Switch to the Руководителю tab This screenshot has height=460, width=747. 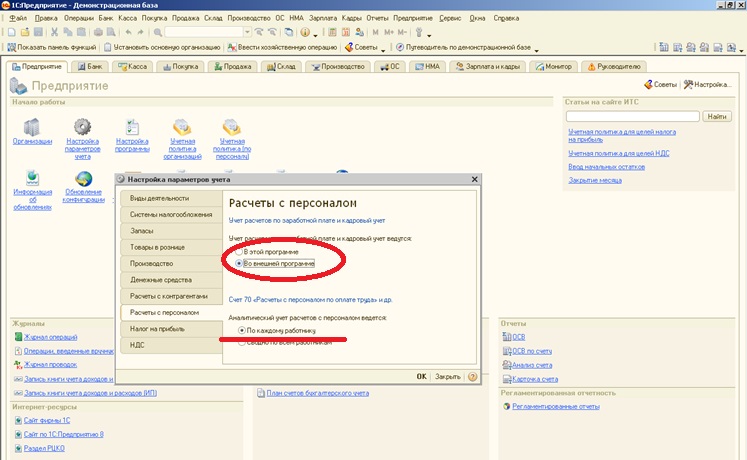[614, 67]
